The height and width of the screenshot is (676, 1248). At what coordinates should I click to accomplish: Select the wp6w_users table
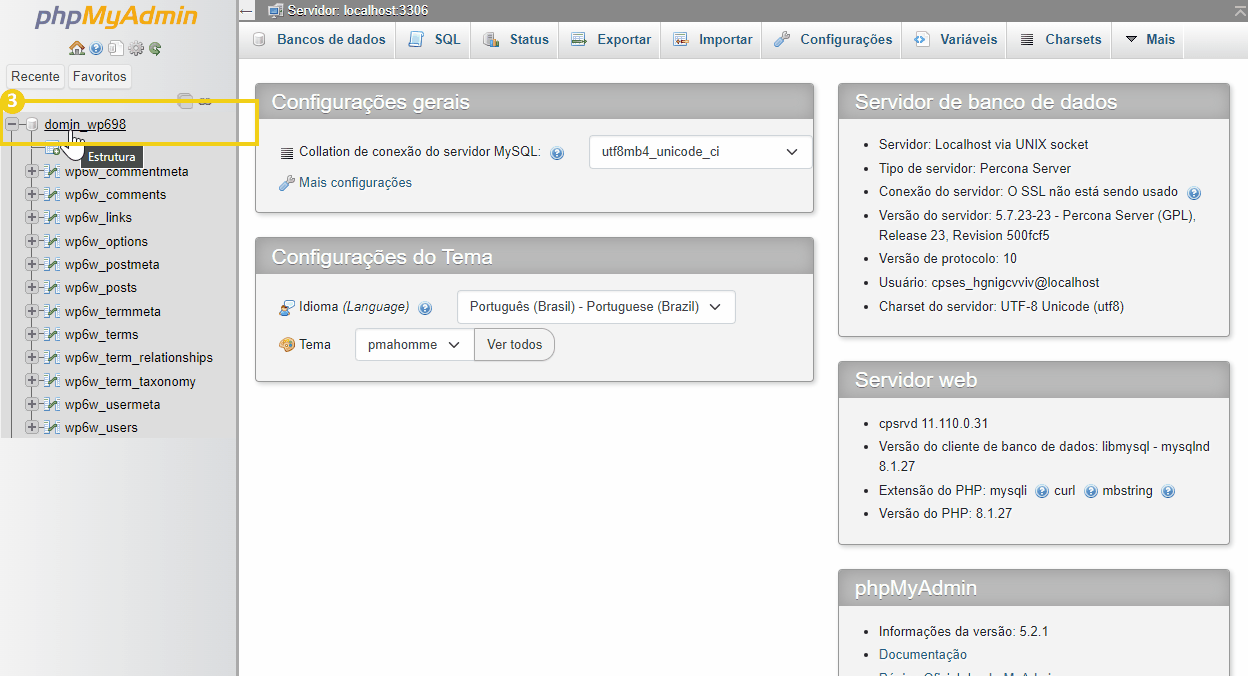tap(101, 427)
